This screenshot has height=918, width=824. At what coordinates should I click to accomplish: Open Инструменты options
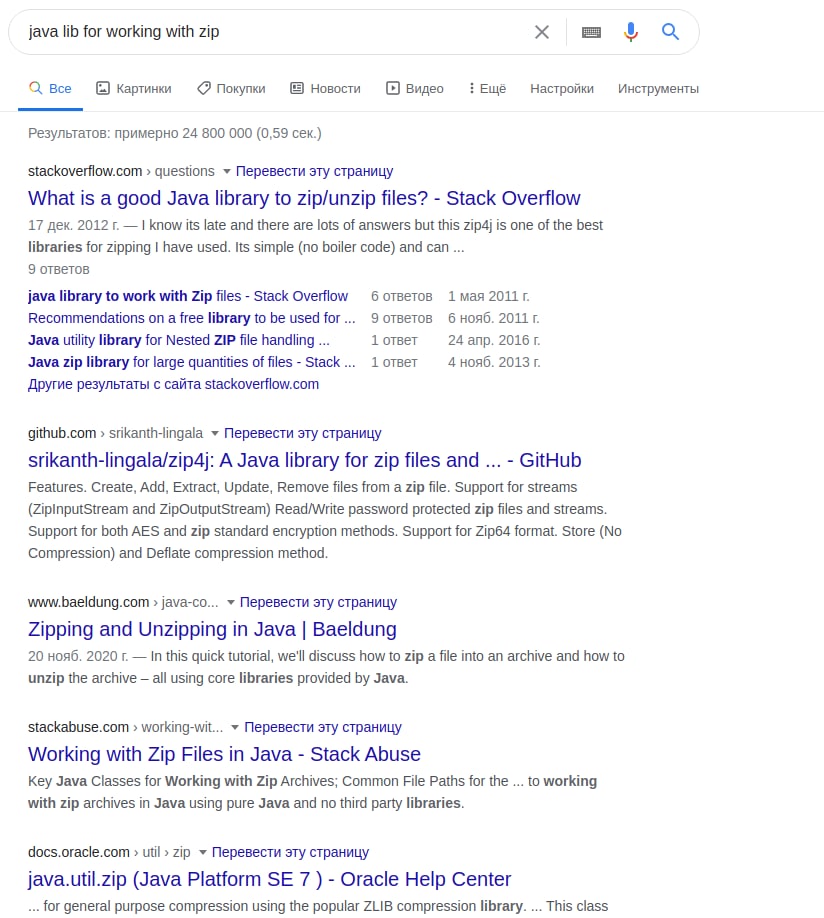(x=658, y=88)
